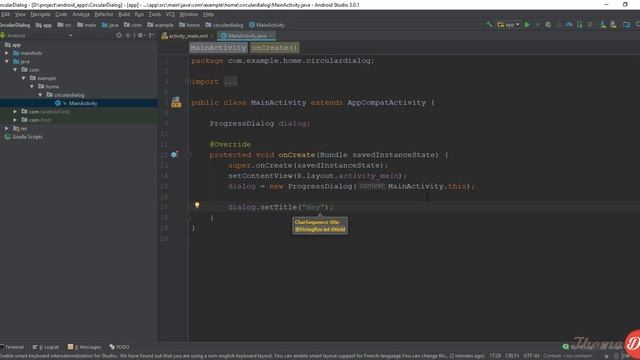Viewport: 640px width, 360px height.
Task: Open the TODO tool window
Action: point(119,347)
